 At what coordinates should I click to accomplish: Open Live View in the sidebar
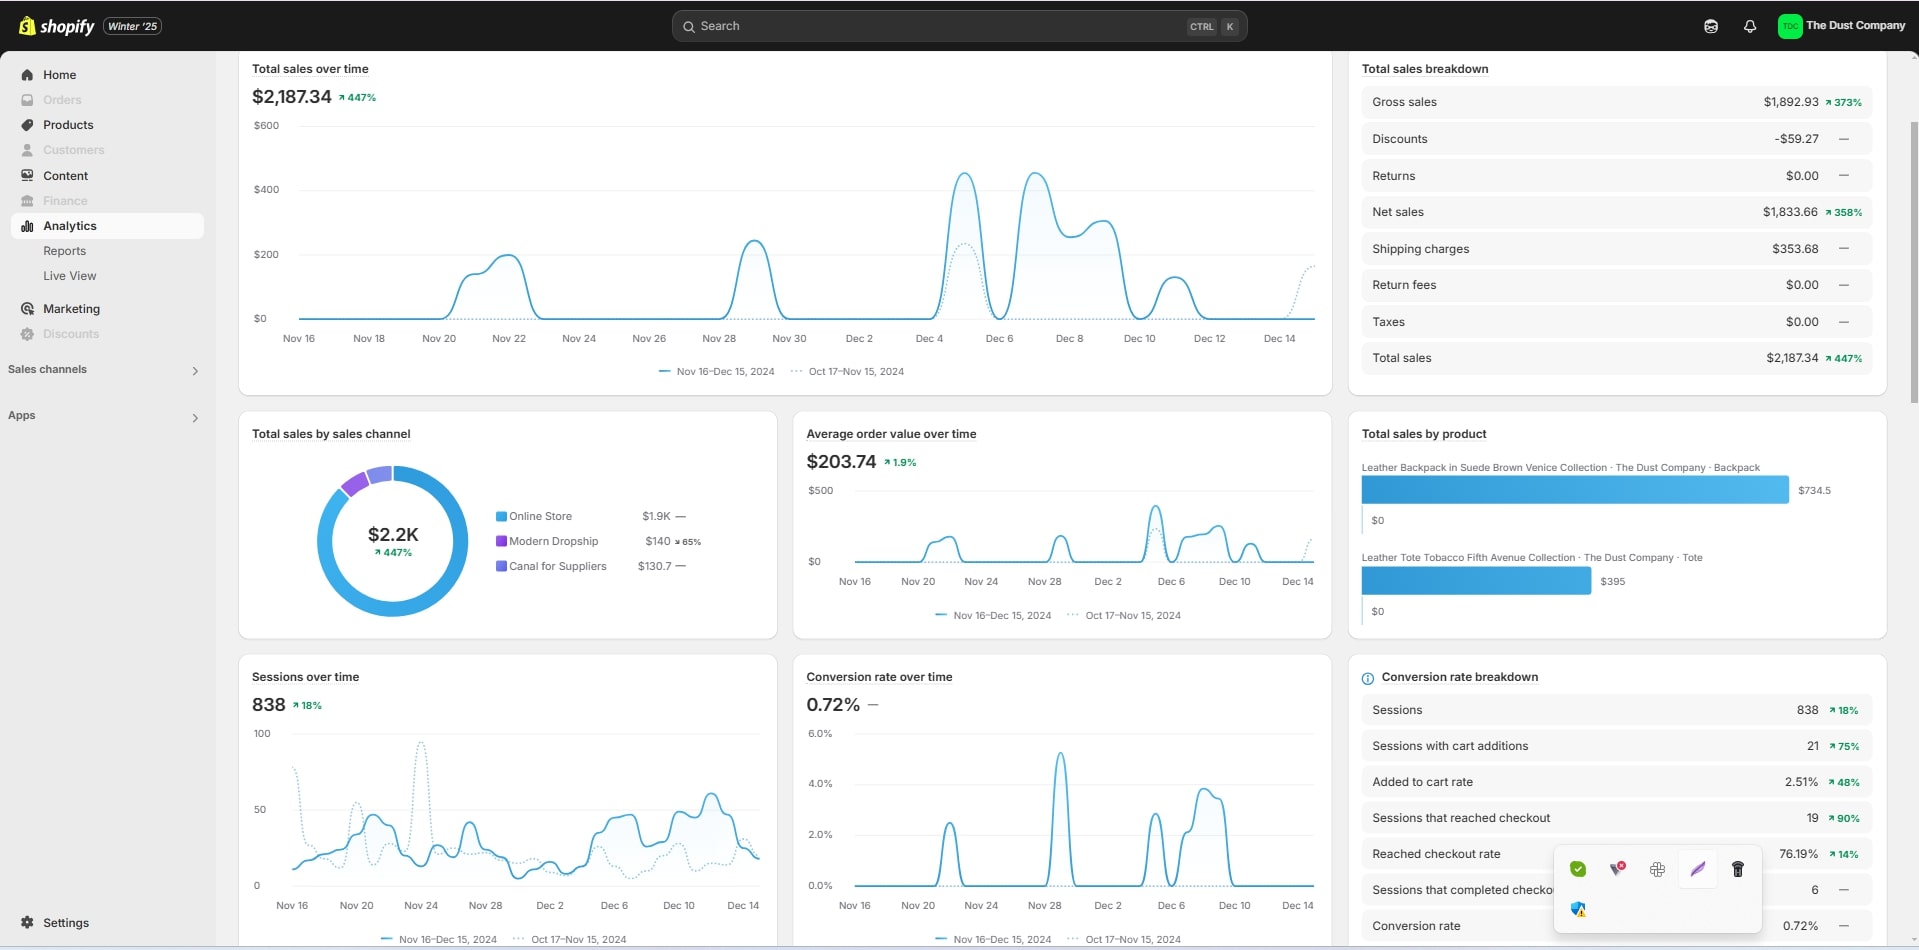coord(69,276)
